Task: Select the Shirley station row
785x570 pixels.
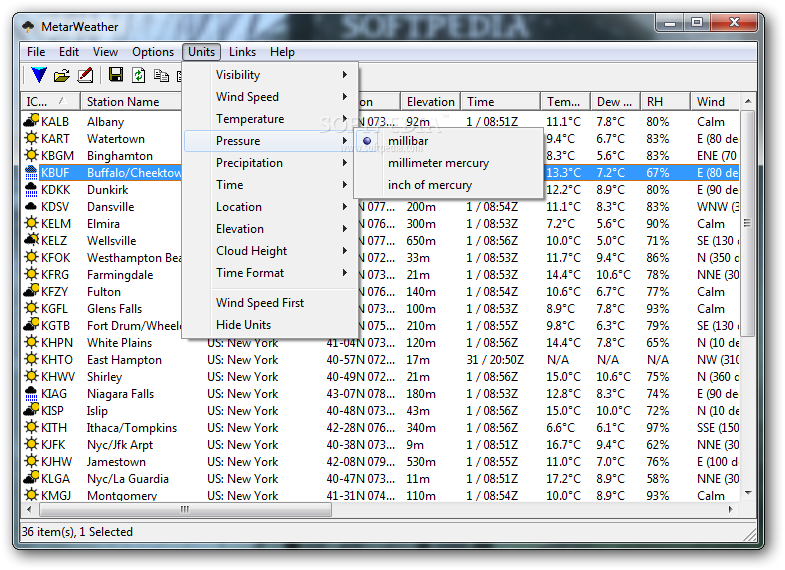Action: tap(380, 376)
